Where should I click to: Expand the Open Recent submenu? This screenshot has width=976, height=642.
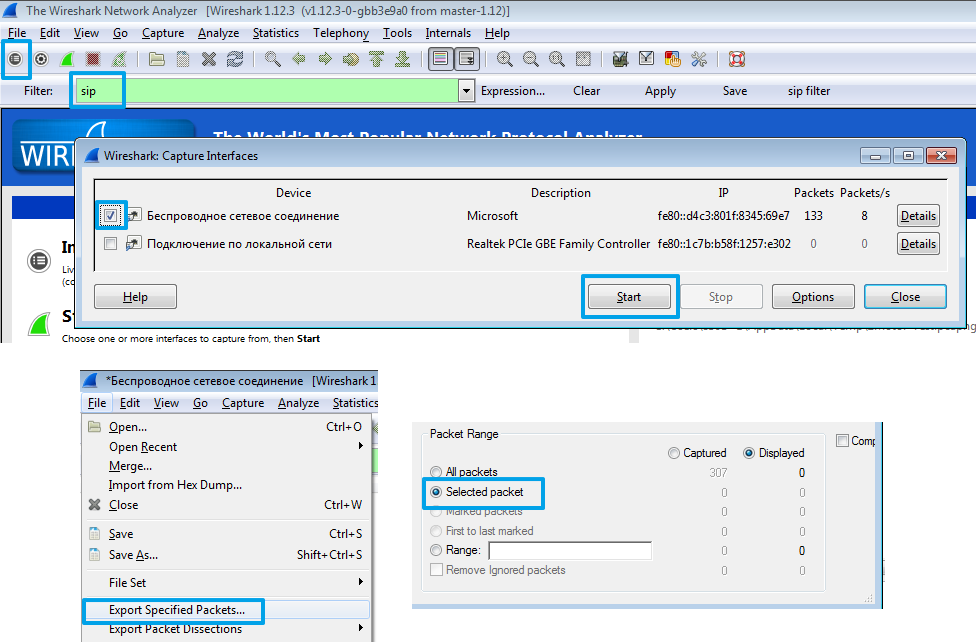pyautogui.click(x=227, y=447)
